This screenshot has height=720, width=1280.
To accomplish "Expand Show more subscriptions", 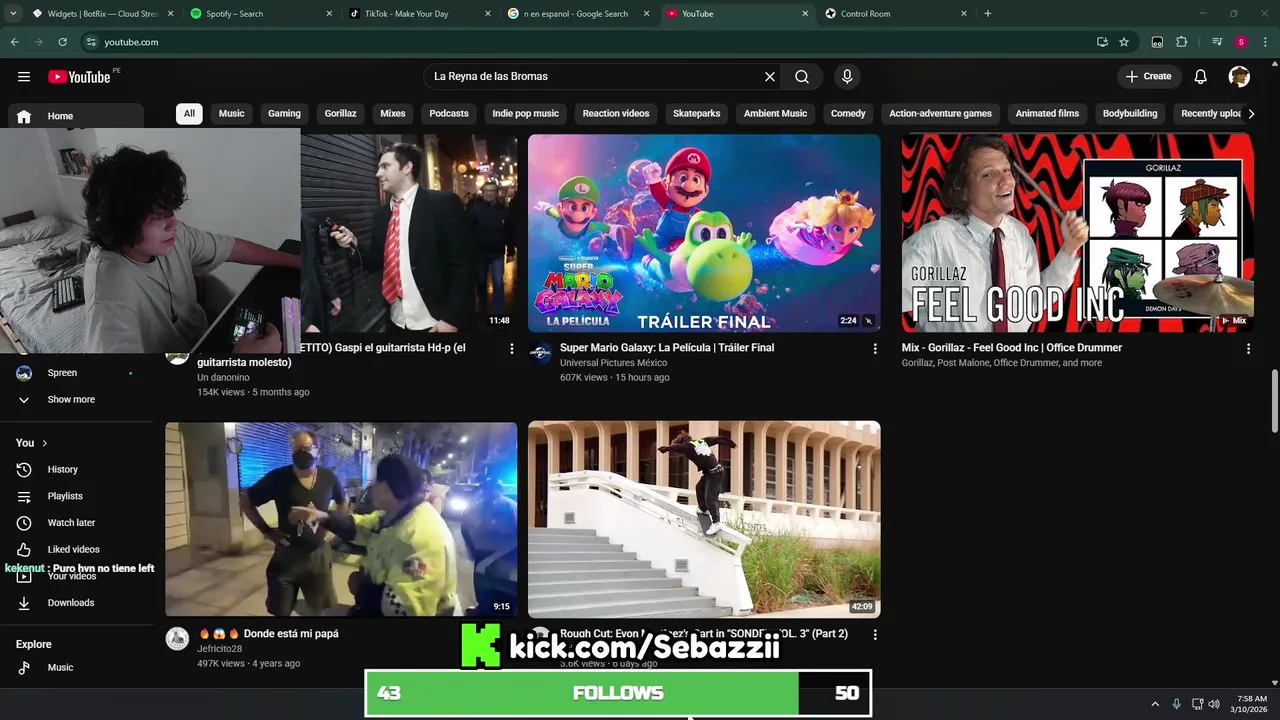I will (x=76, y=400).
